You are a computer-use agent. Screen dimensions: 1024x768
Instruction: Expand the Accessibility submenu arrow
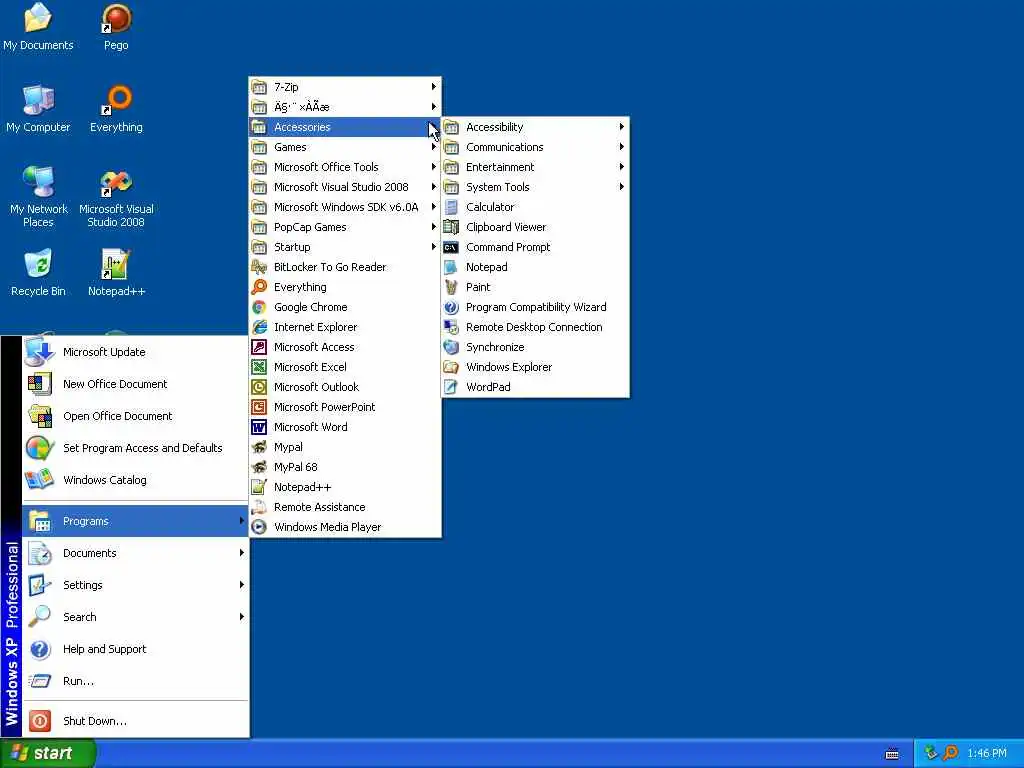[622, 127]
